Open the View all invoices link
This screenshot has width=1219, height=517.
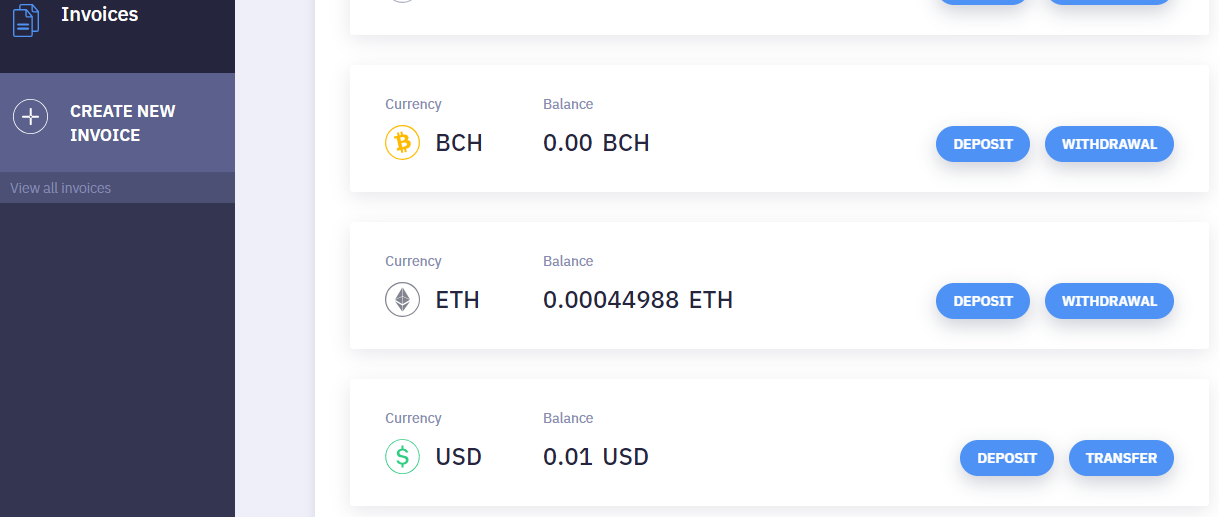click(x=61, y=188)
